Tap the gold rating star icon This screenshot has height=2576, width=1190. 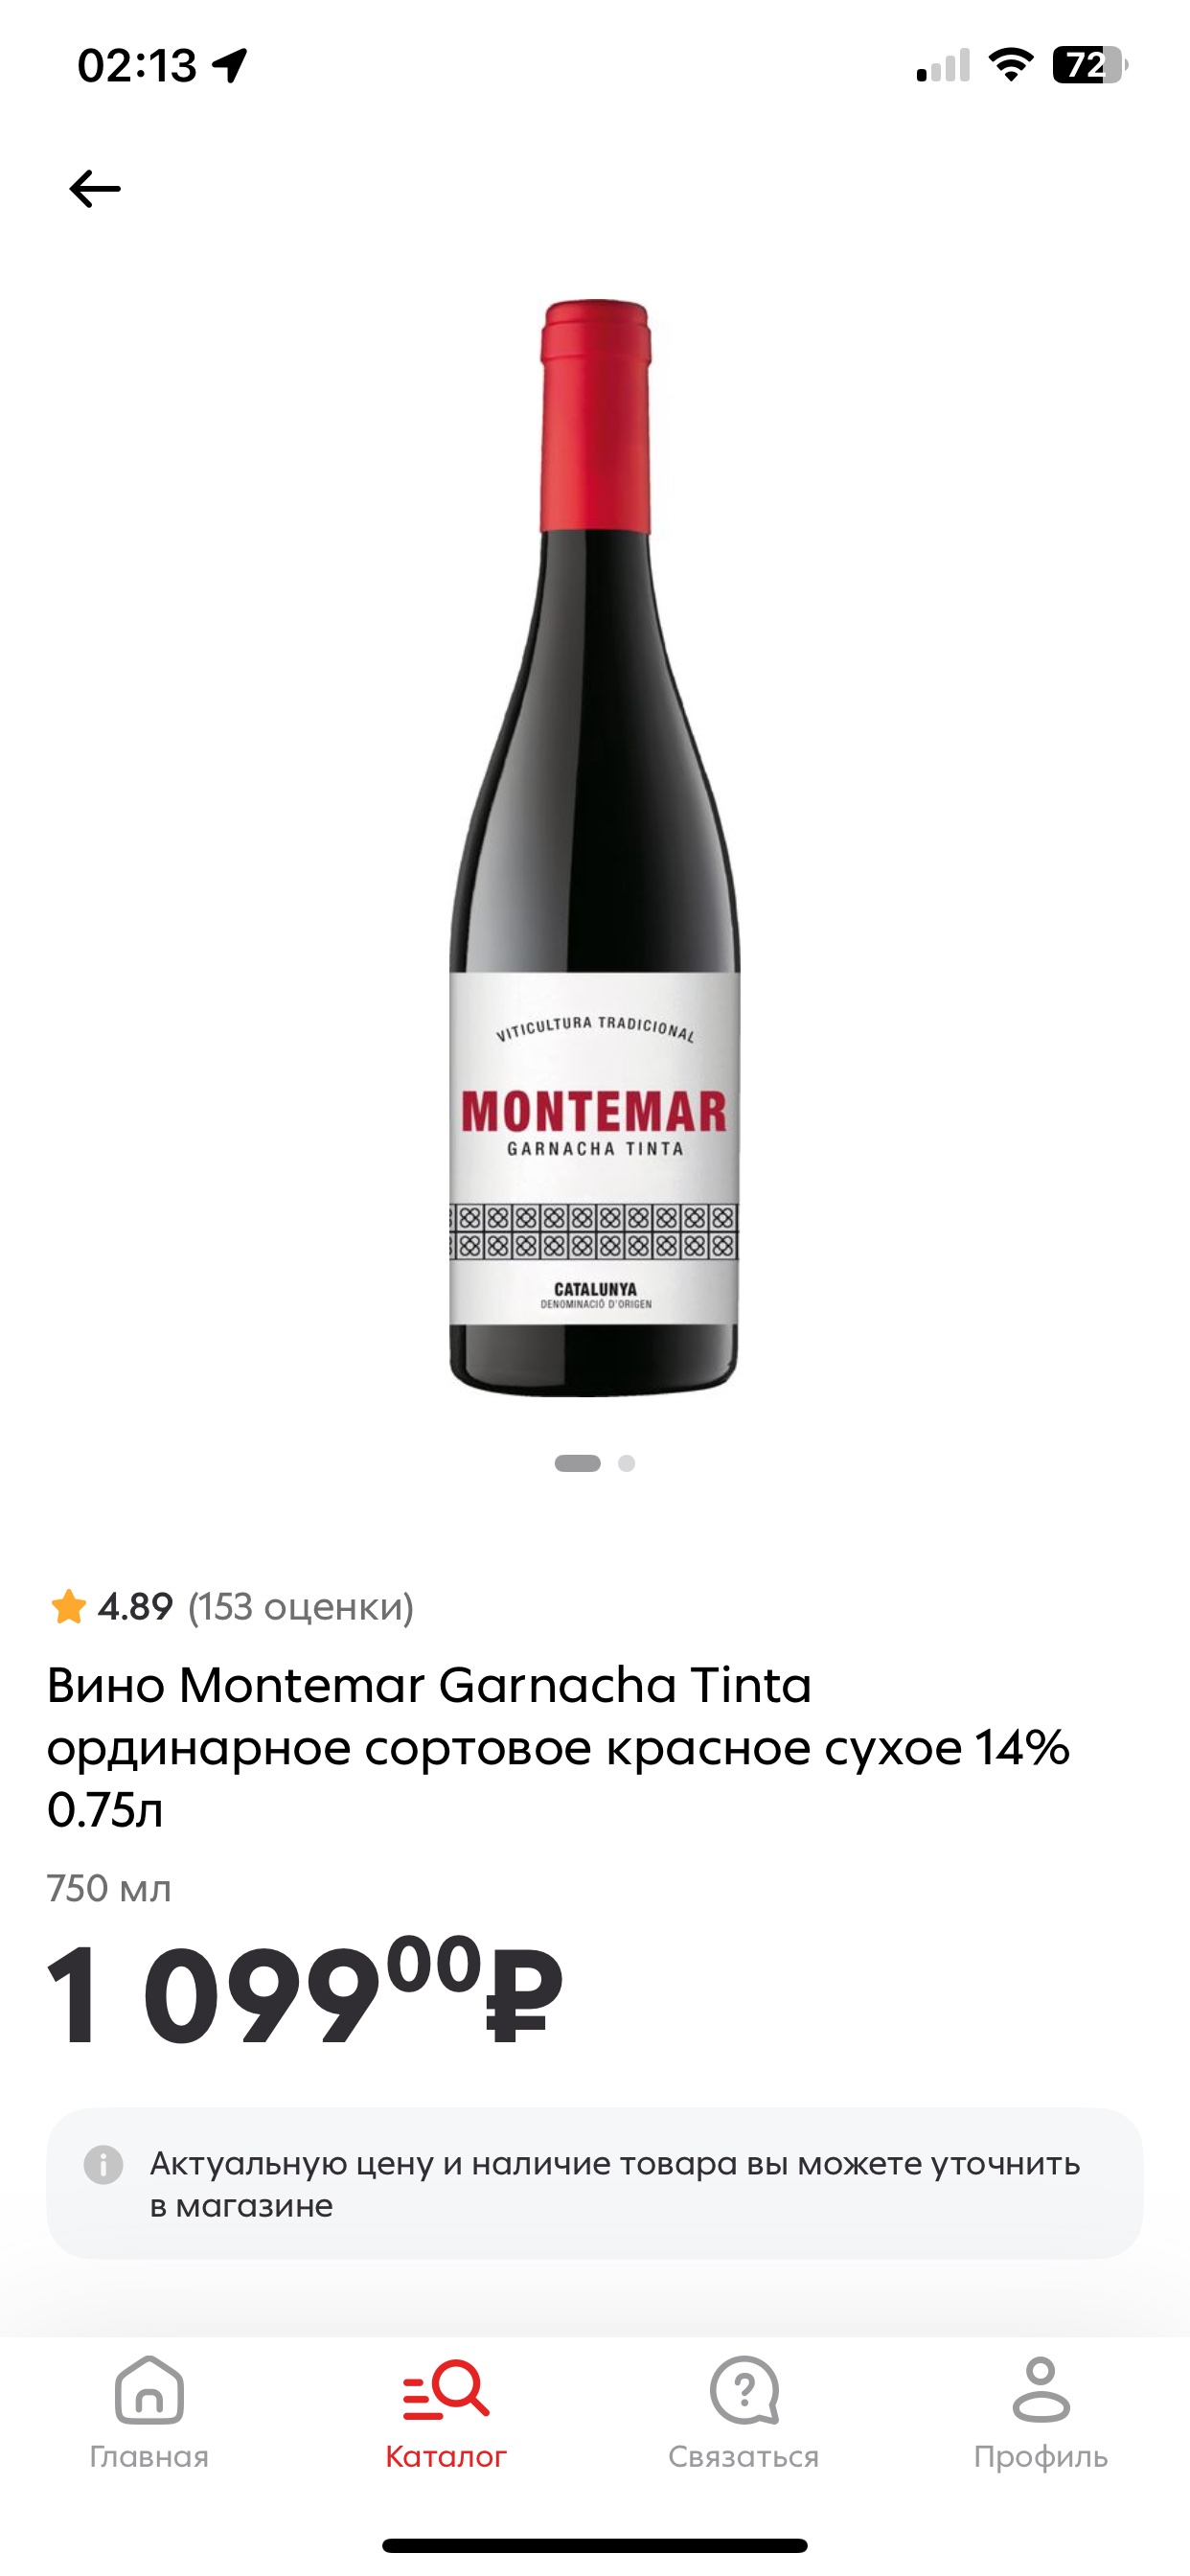(x=68, y=1607)
